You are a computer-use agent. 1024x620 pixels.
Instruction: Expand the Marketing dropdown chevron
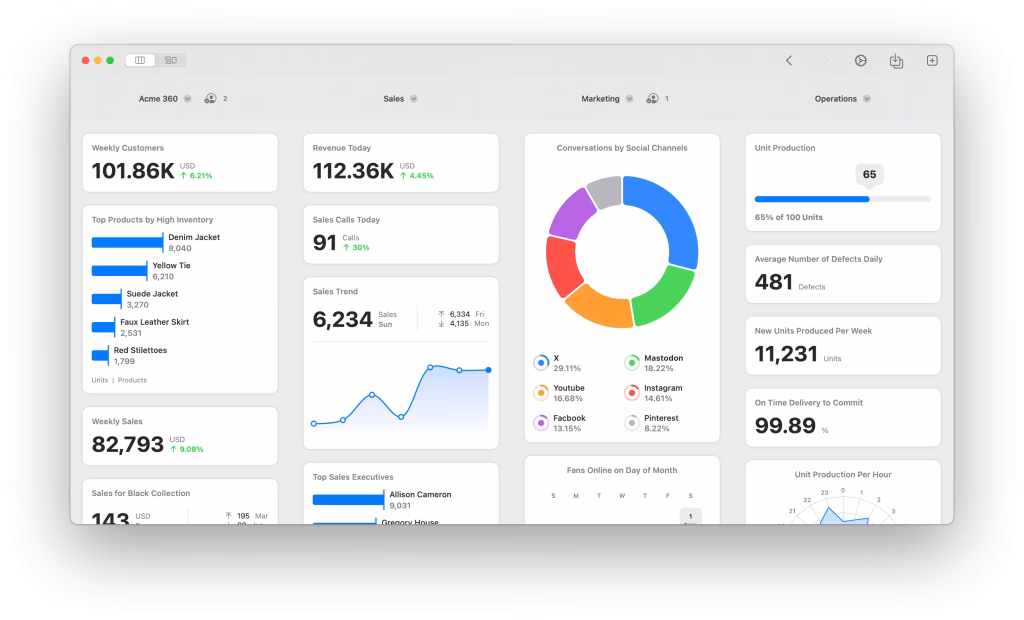[630, 99]
